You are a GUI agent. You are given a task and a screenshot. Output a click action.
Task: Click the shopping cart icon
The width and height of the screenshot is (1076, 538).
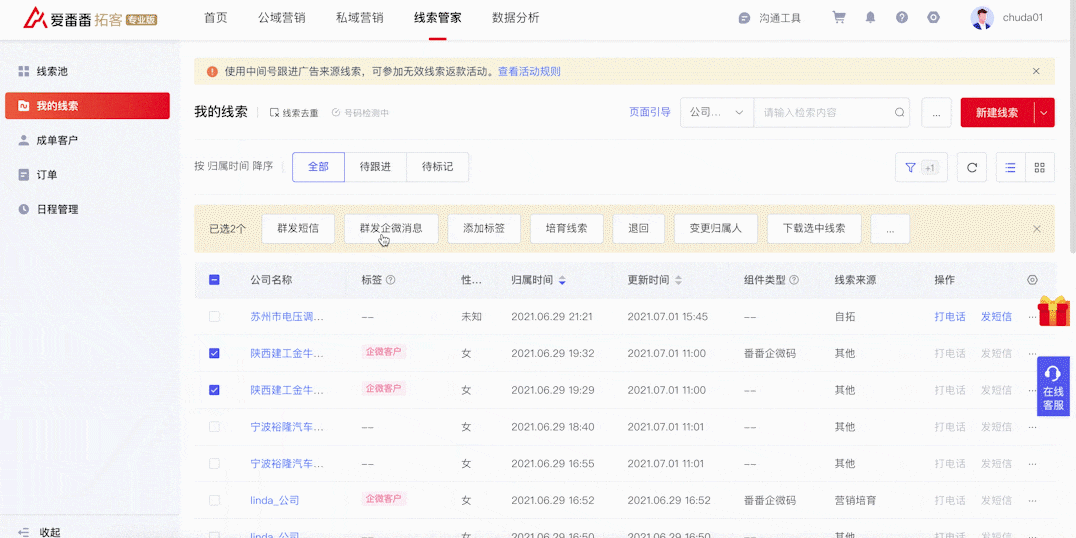click(839, 18)
